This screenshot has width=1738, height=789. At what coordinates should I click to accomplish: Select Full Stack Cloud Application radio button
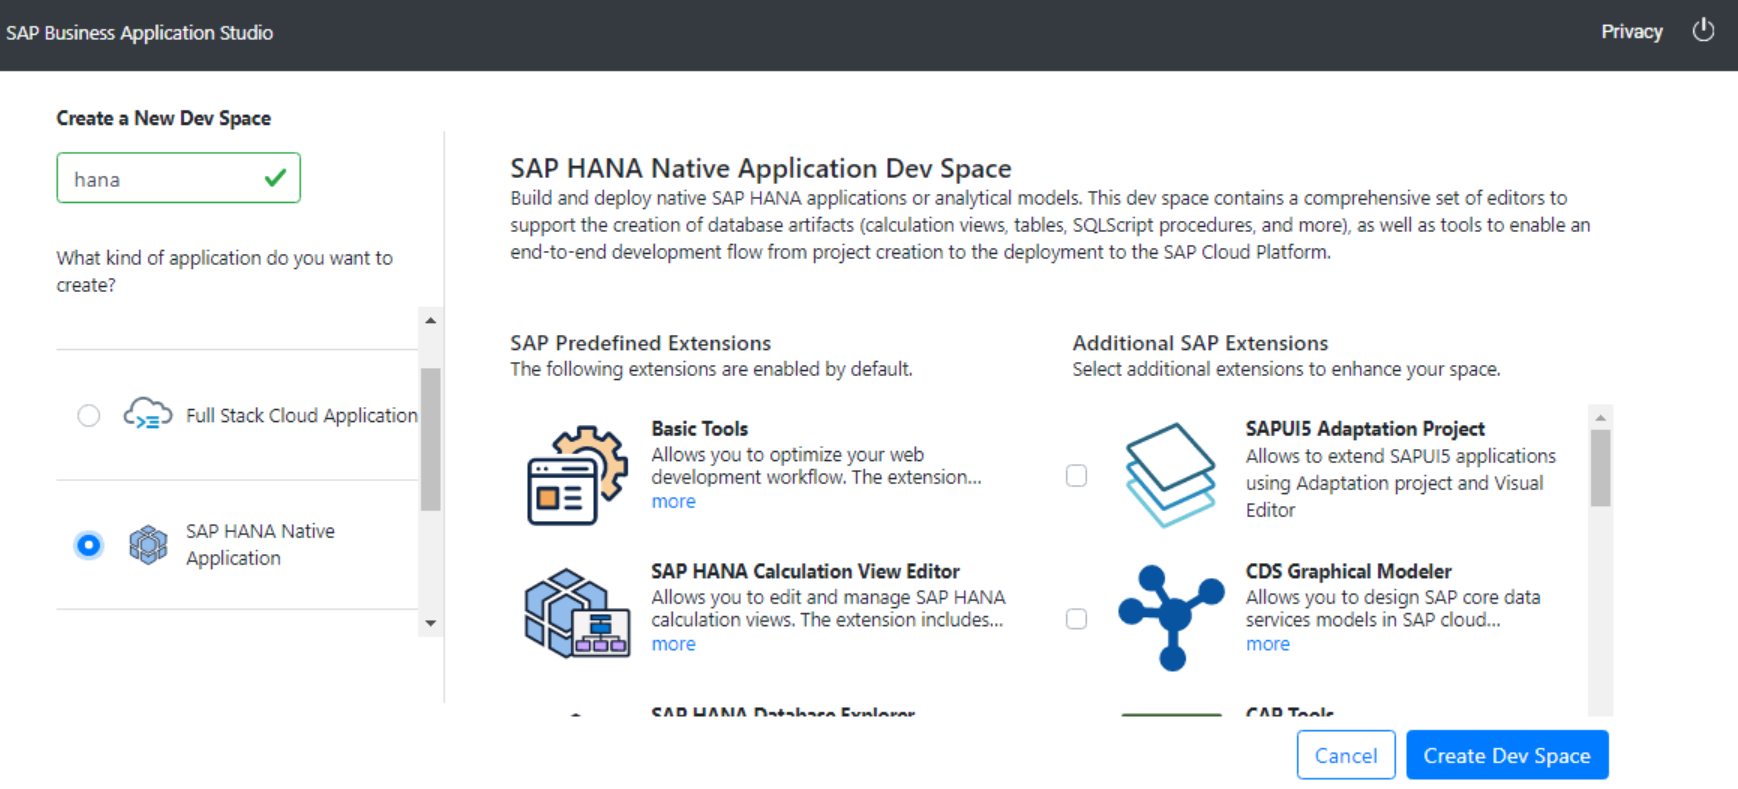click(x=89, y=415)
